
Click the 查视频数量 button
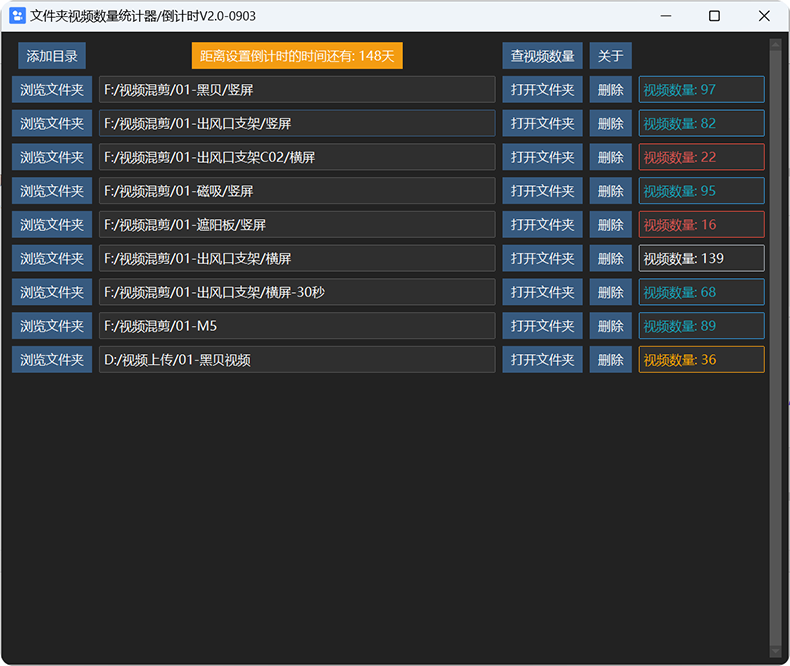(x=542, y=55)
